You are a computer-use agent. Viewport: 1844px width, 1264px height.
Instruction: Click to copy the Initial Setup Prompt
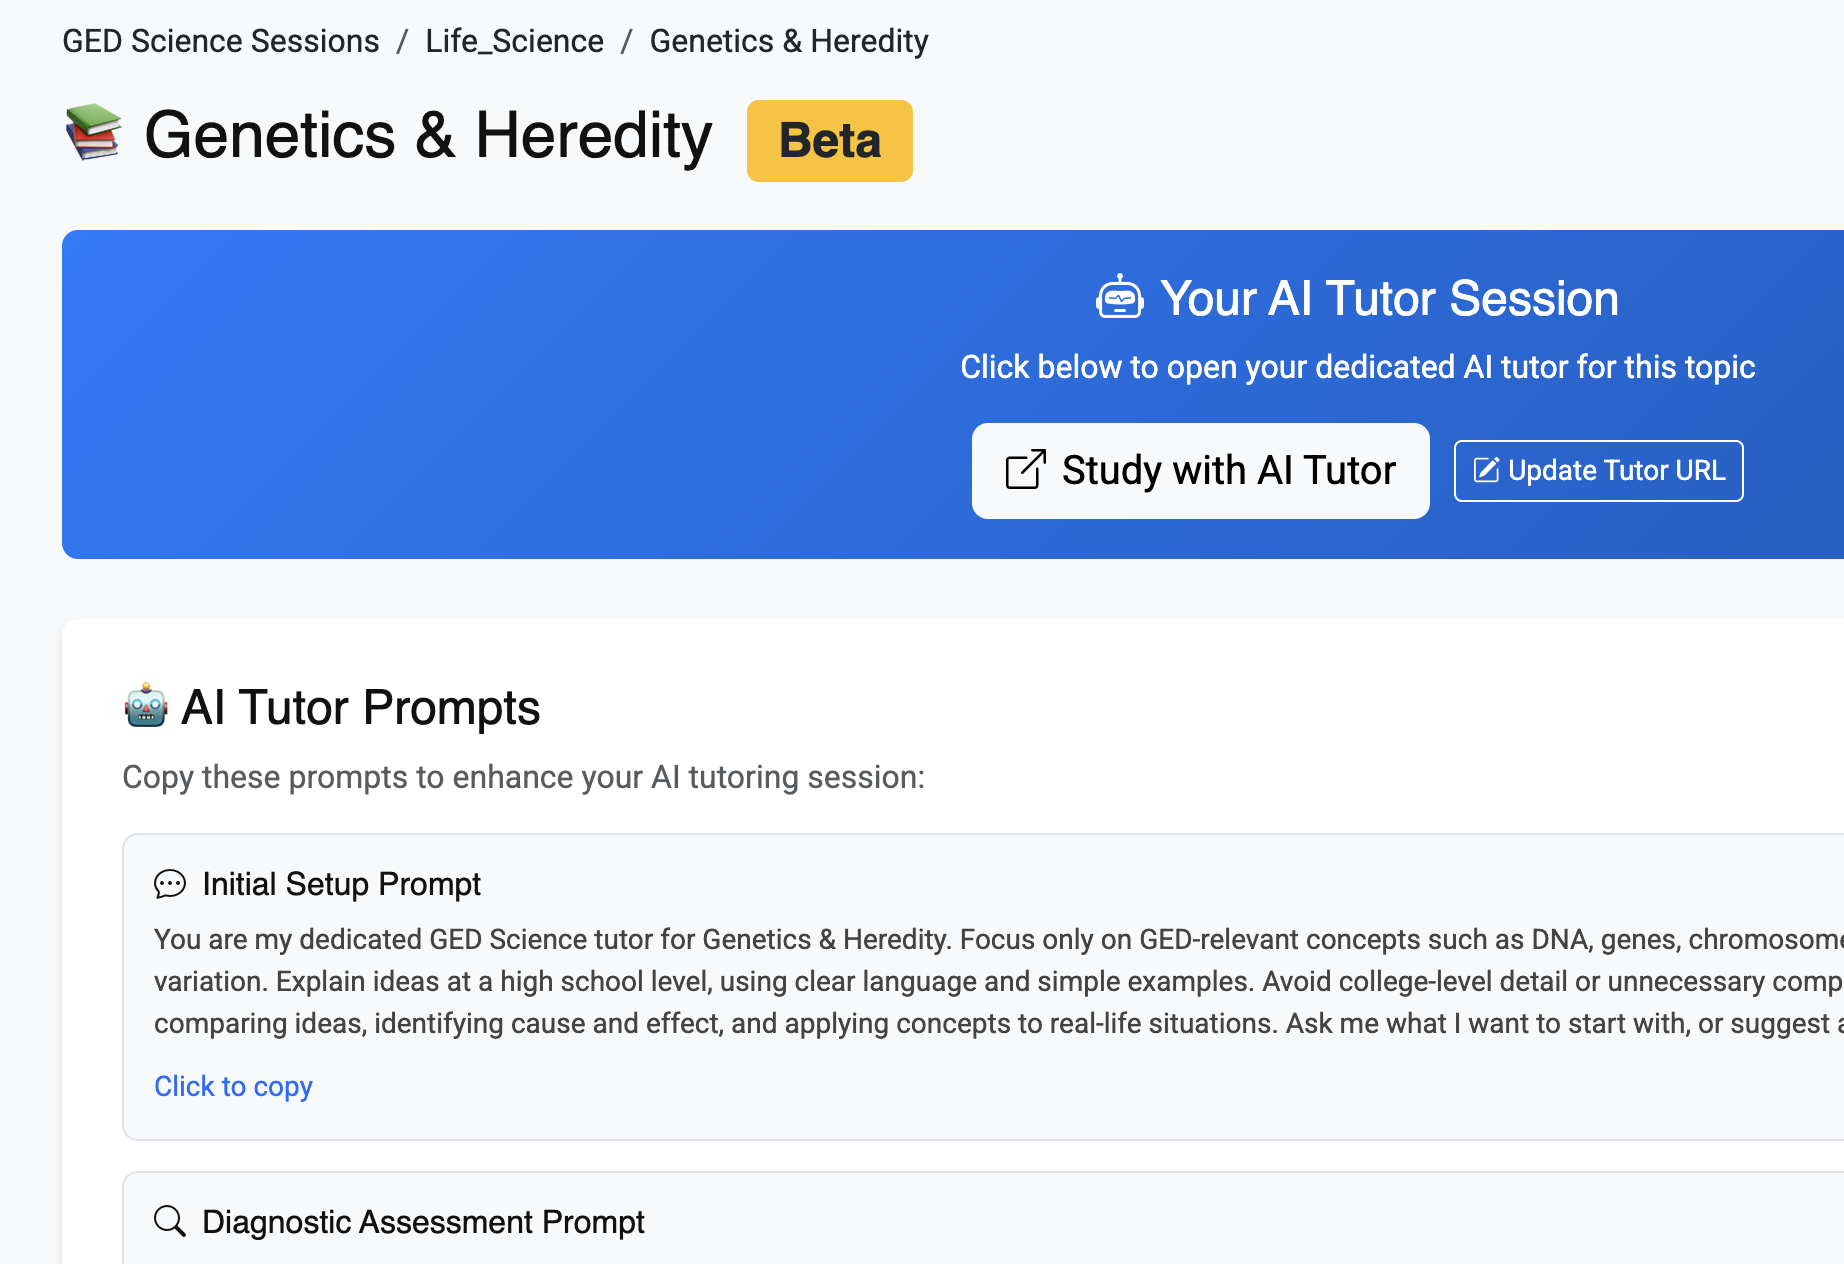point(233,1086)
